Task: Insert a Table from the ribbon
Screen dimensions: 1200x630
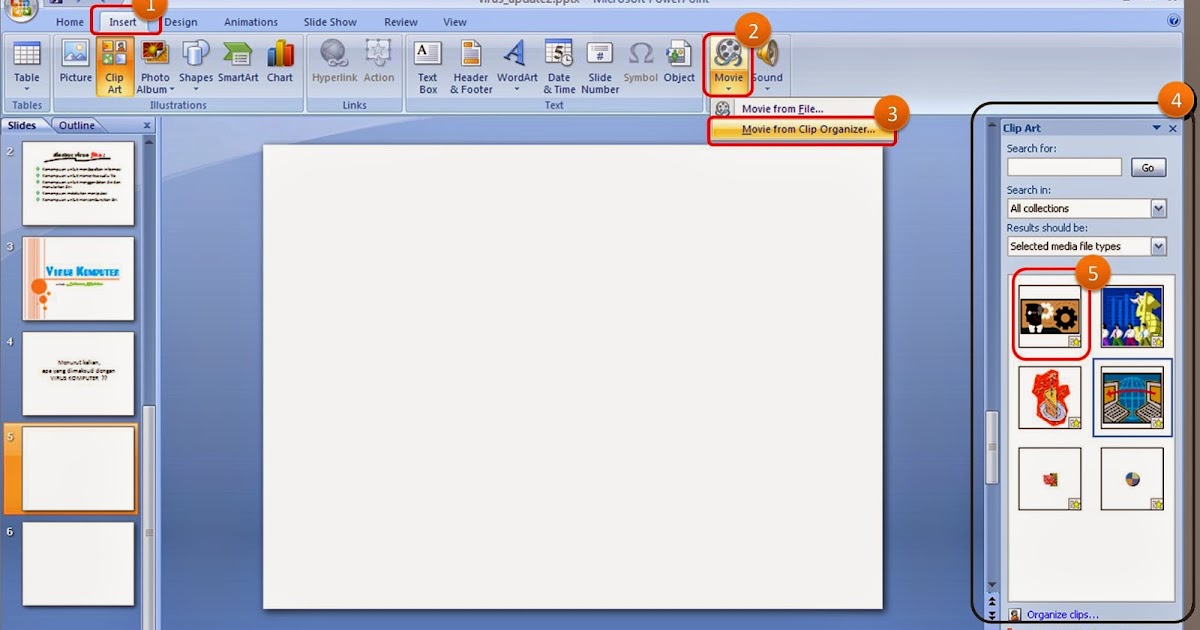Action: click(x=27, y=66)
